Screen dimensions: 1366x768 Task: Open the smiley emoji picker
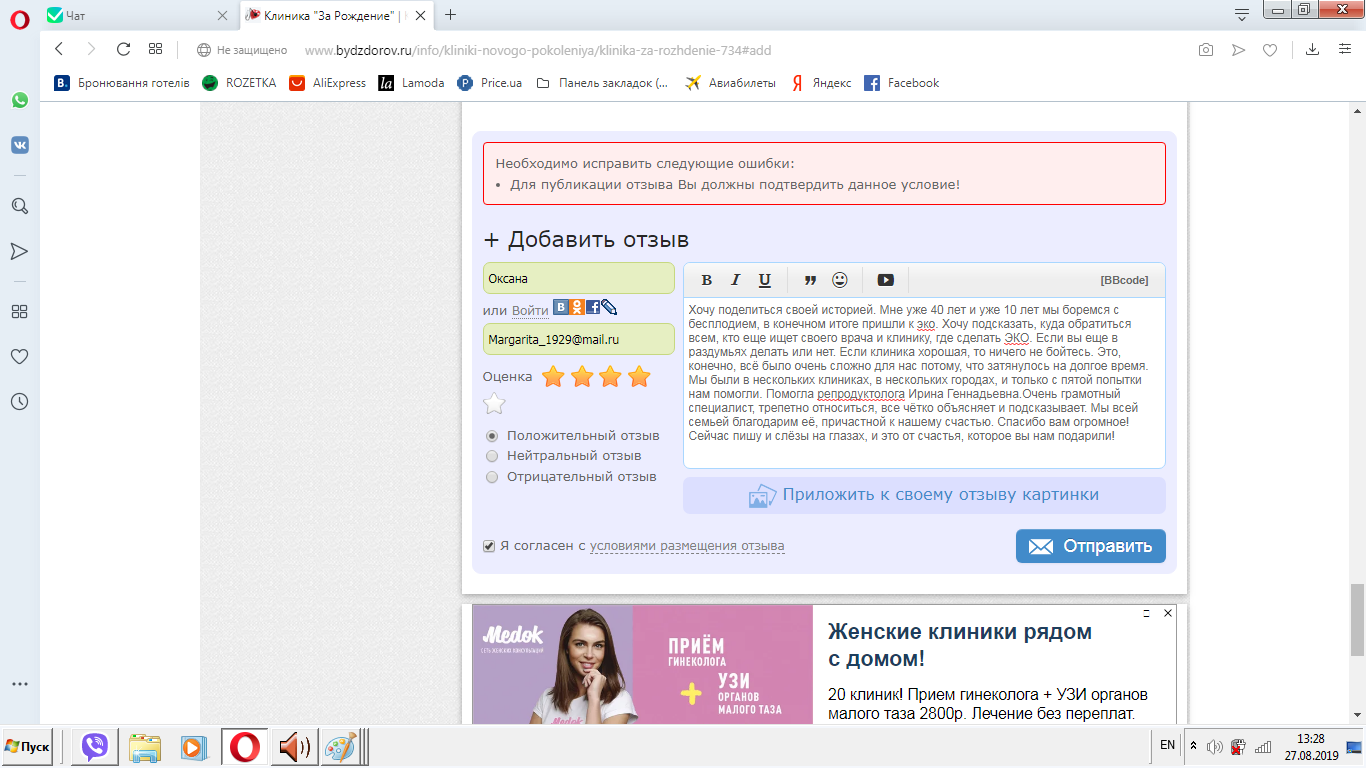click(x=840, y=280)
